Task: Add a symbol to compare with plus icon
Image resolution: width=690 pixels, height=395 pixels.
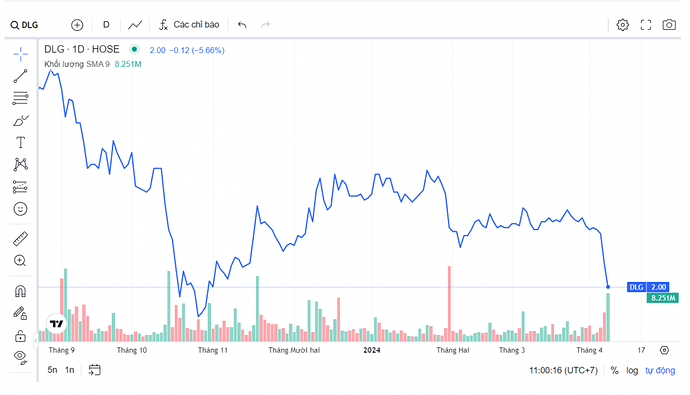Action: (x=77, y=25)
